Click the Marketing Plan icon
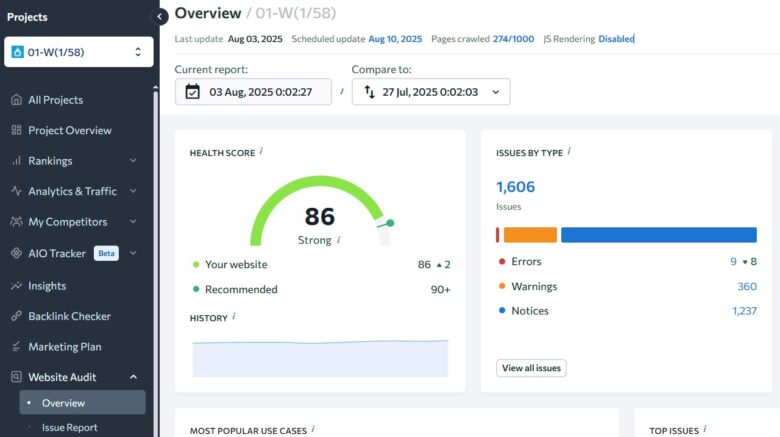The width and height of the screenshot is (780, 437). pyautogui.click(x=16, y=347)
